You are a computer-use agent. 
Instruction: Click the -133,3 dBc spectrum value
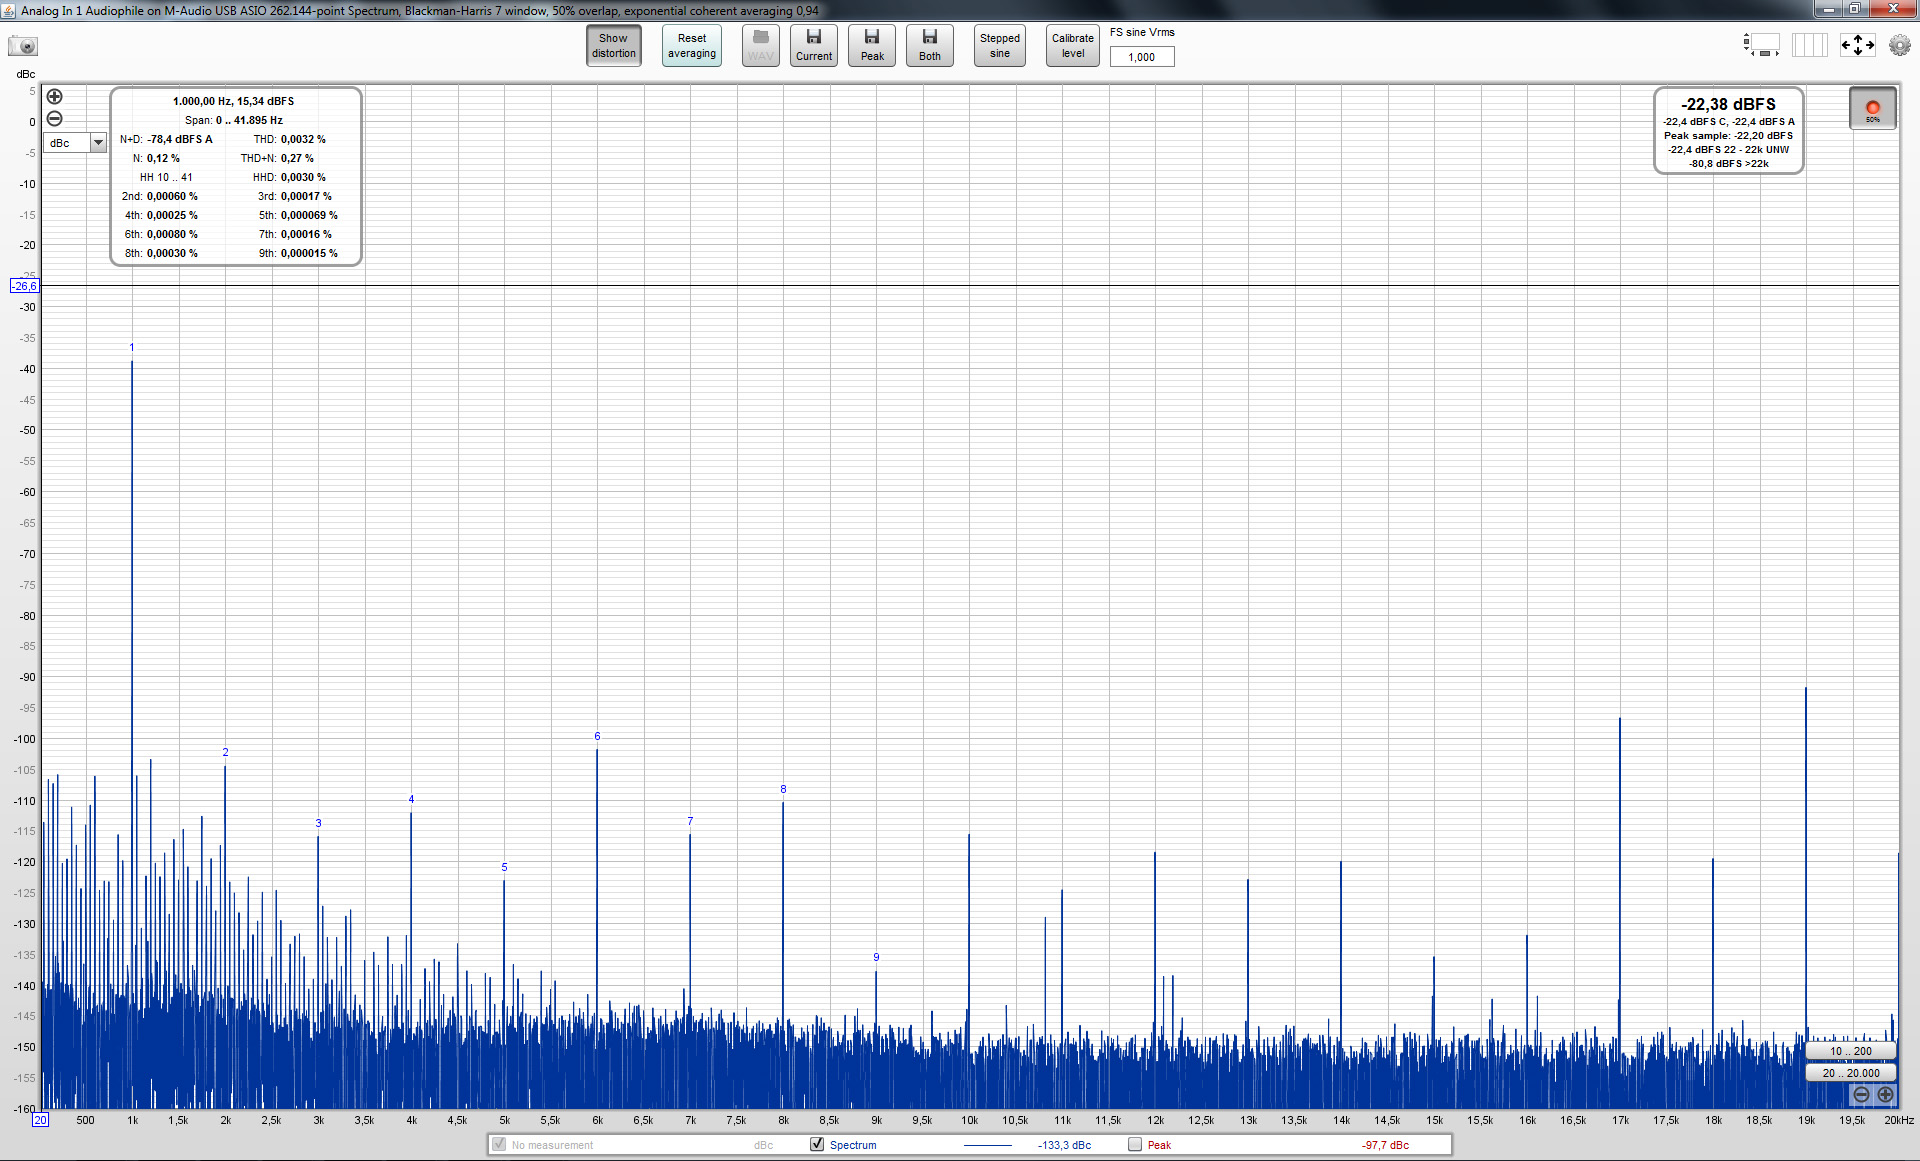(x=1064, y=1145)
